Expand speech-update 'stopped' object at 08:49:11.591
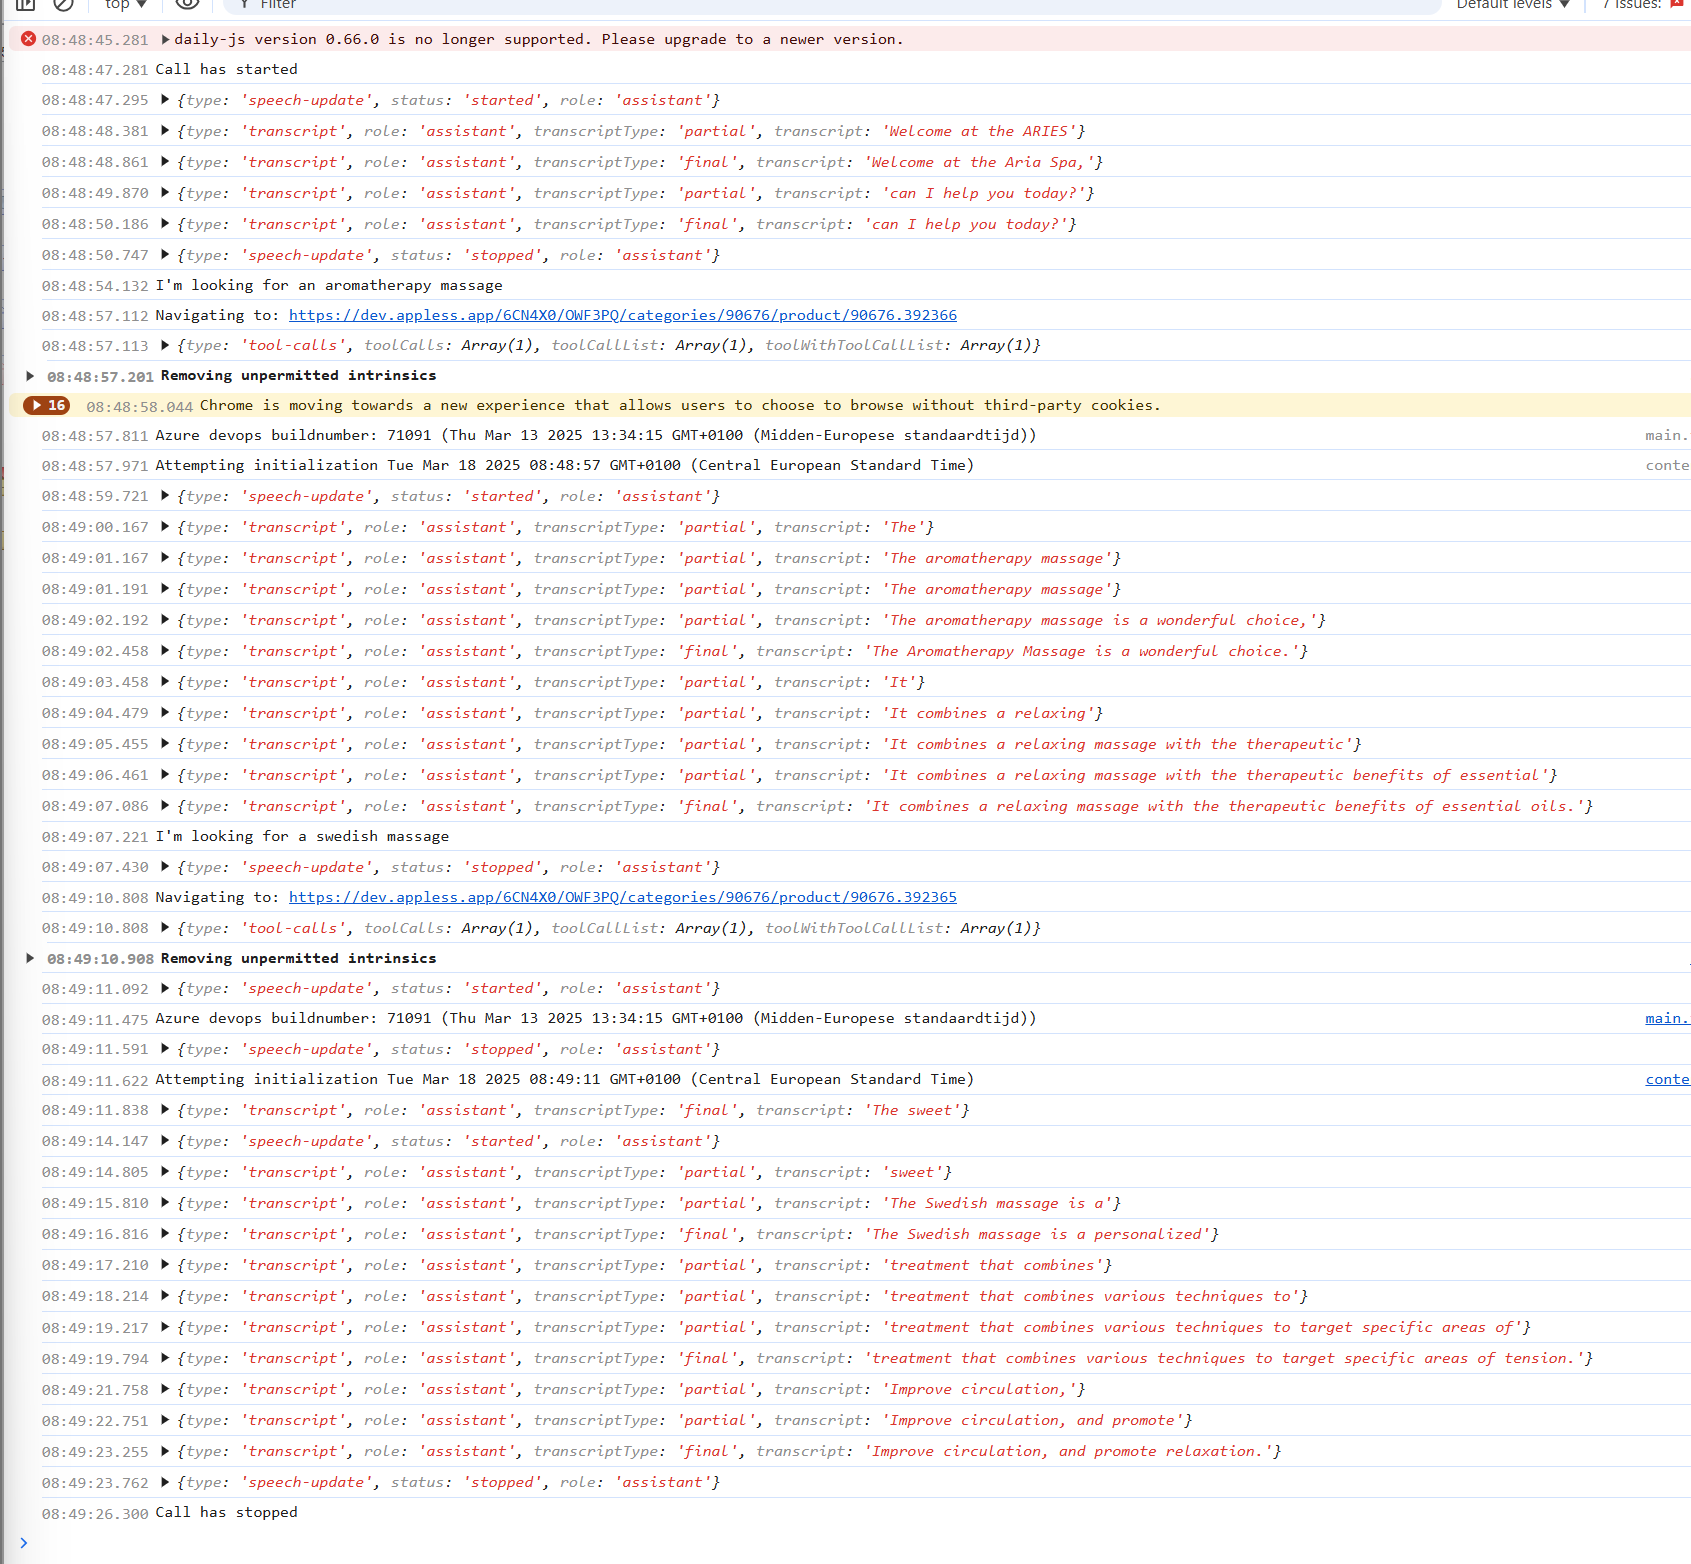1691x1564 pixels. (165, 1049)
